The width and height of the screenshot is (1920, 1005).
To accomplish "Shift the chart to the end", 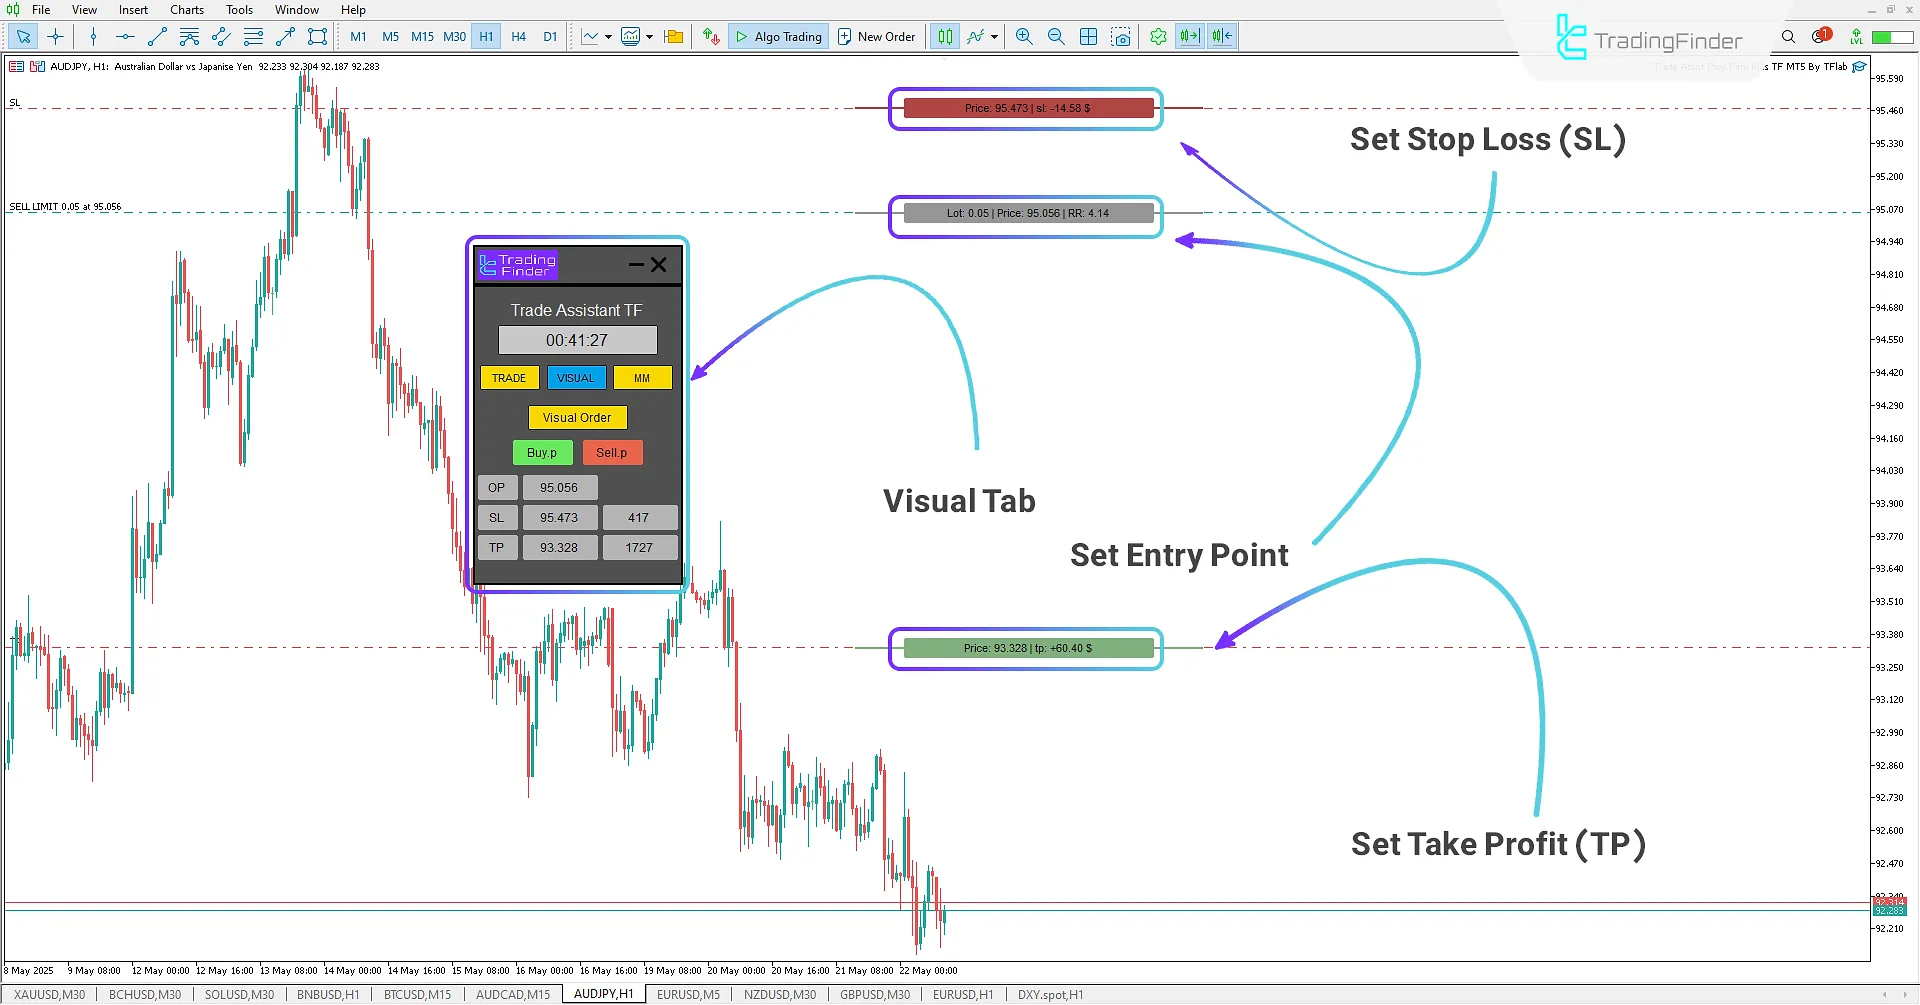I will [x=1189, y=36].
